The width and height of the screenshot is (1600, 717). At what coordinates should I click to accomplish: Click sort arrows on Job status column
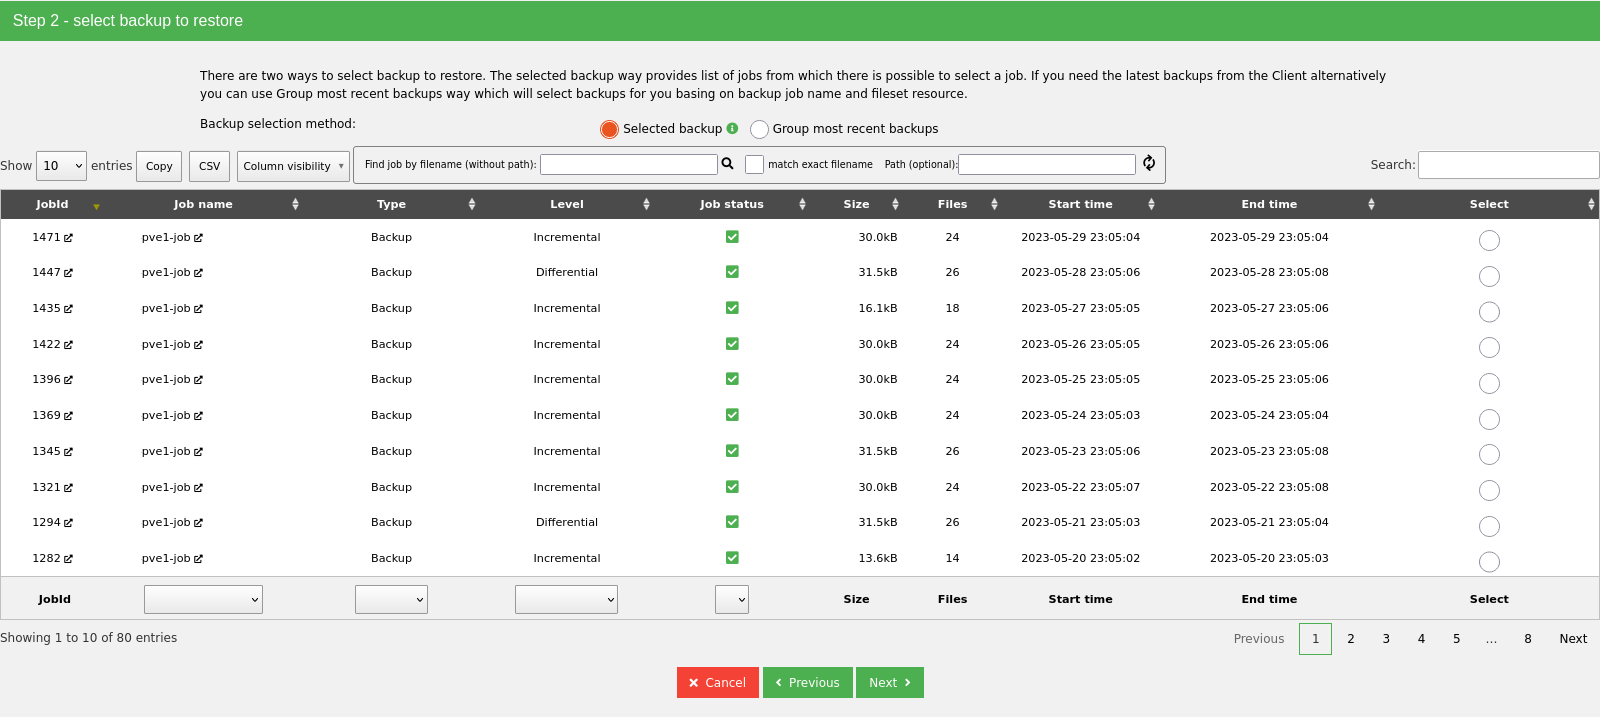[x=802, y=204]
